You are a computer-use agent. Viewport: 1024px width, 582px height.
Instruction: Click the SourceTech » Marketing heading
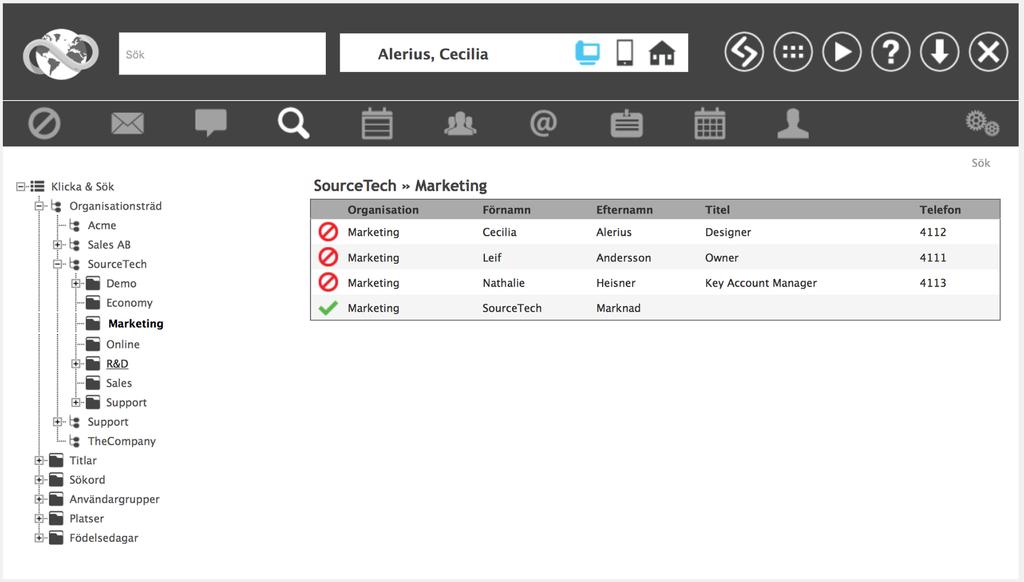[x=400, y=186]
